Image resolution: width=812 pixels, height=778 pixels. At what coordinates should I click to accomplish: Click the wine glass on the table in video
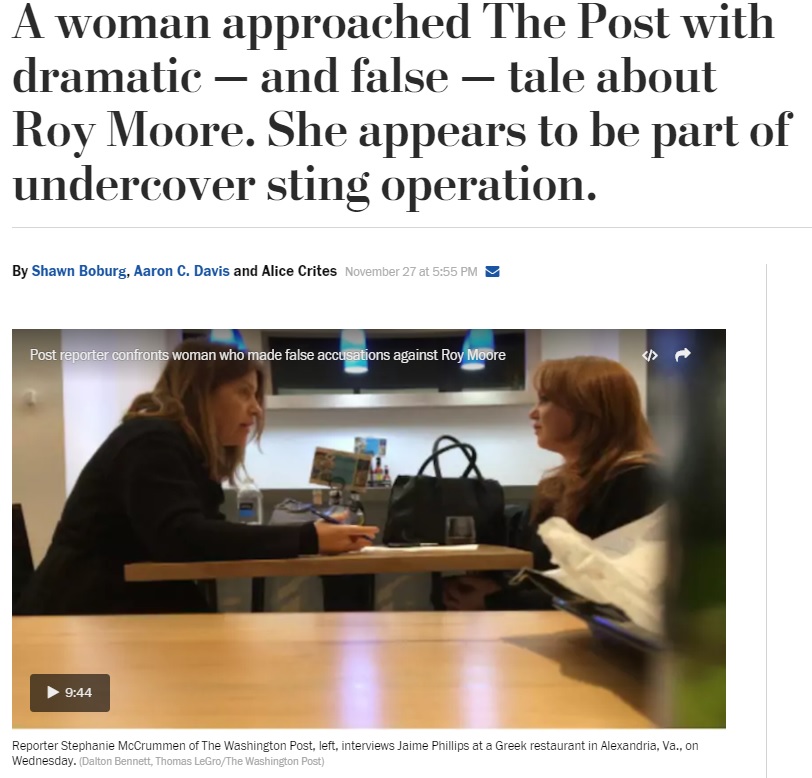point(460,529)
